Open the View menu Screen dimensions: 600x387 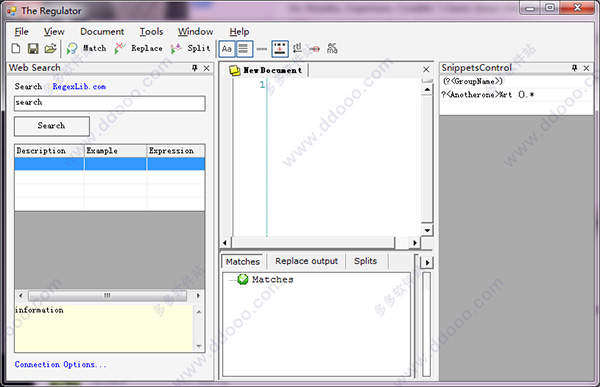click(54, 32)
